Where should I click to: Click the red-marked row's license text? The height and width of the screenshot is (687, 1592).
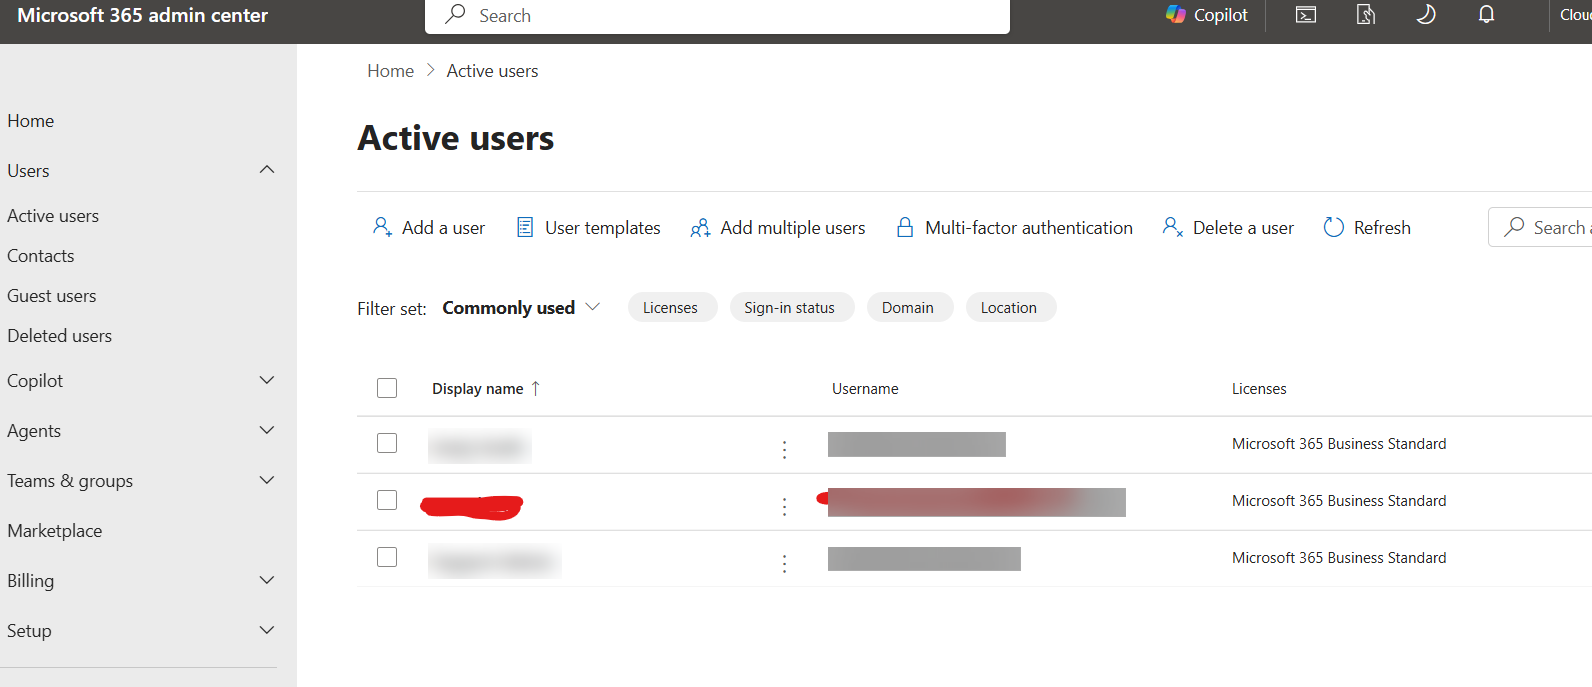point(1339,501)
